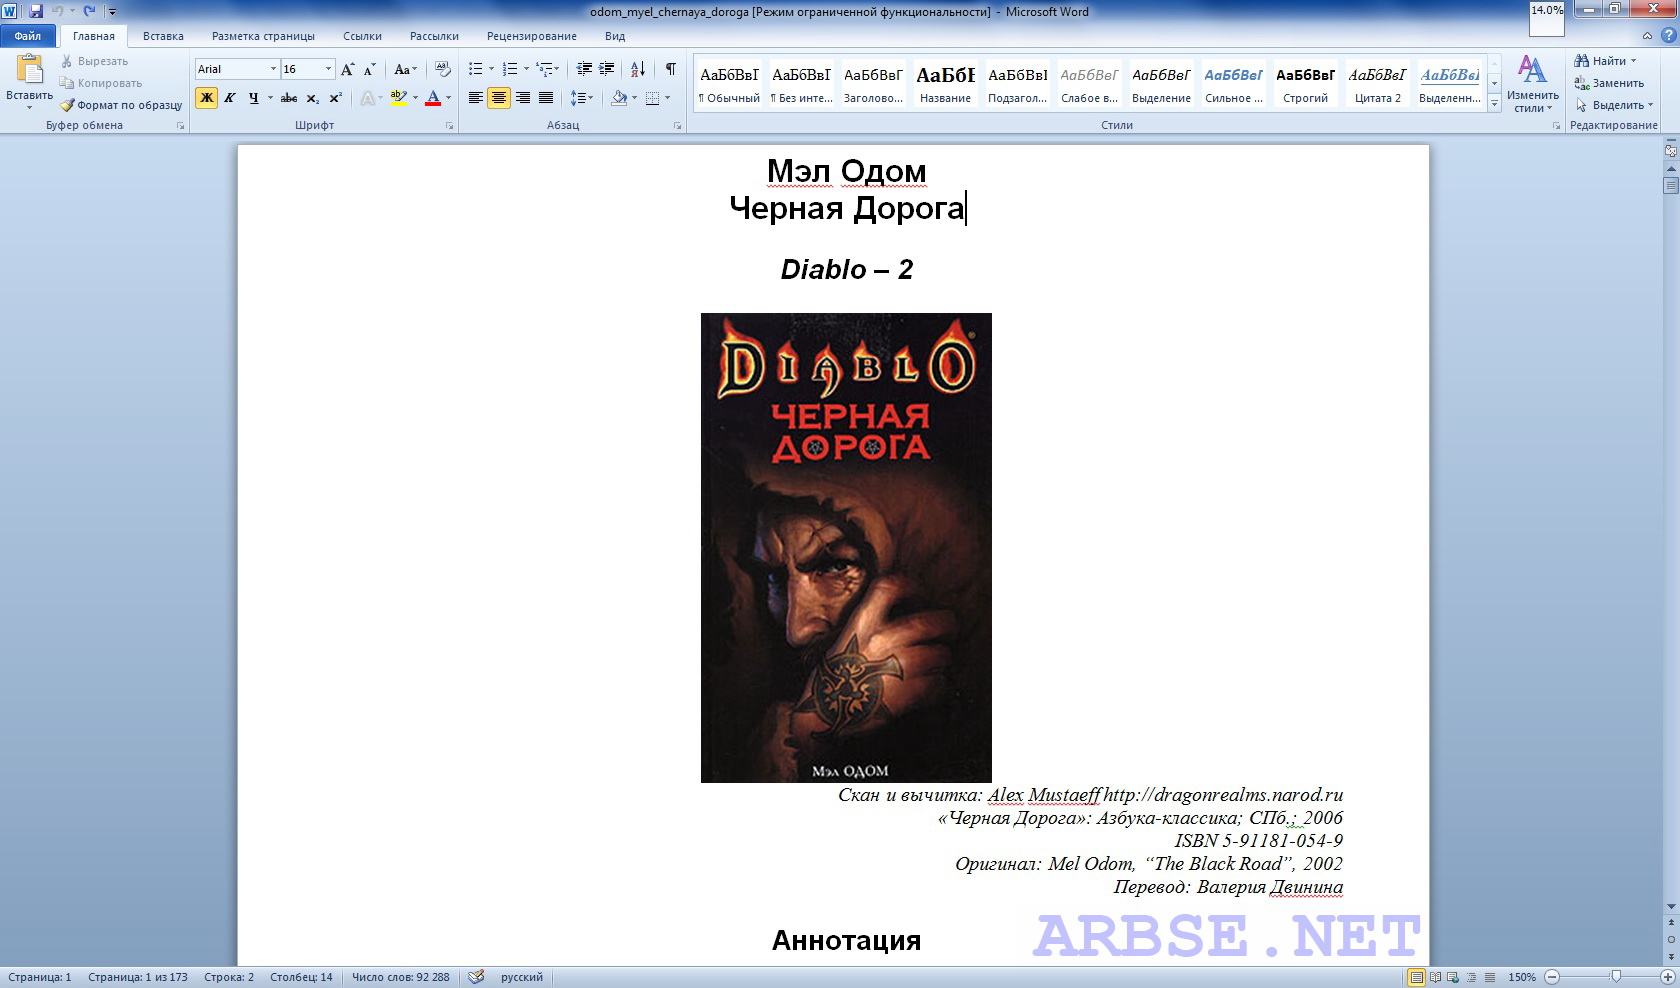Toggle subscript x₂ formatting

click(312, 98)
